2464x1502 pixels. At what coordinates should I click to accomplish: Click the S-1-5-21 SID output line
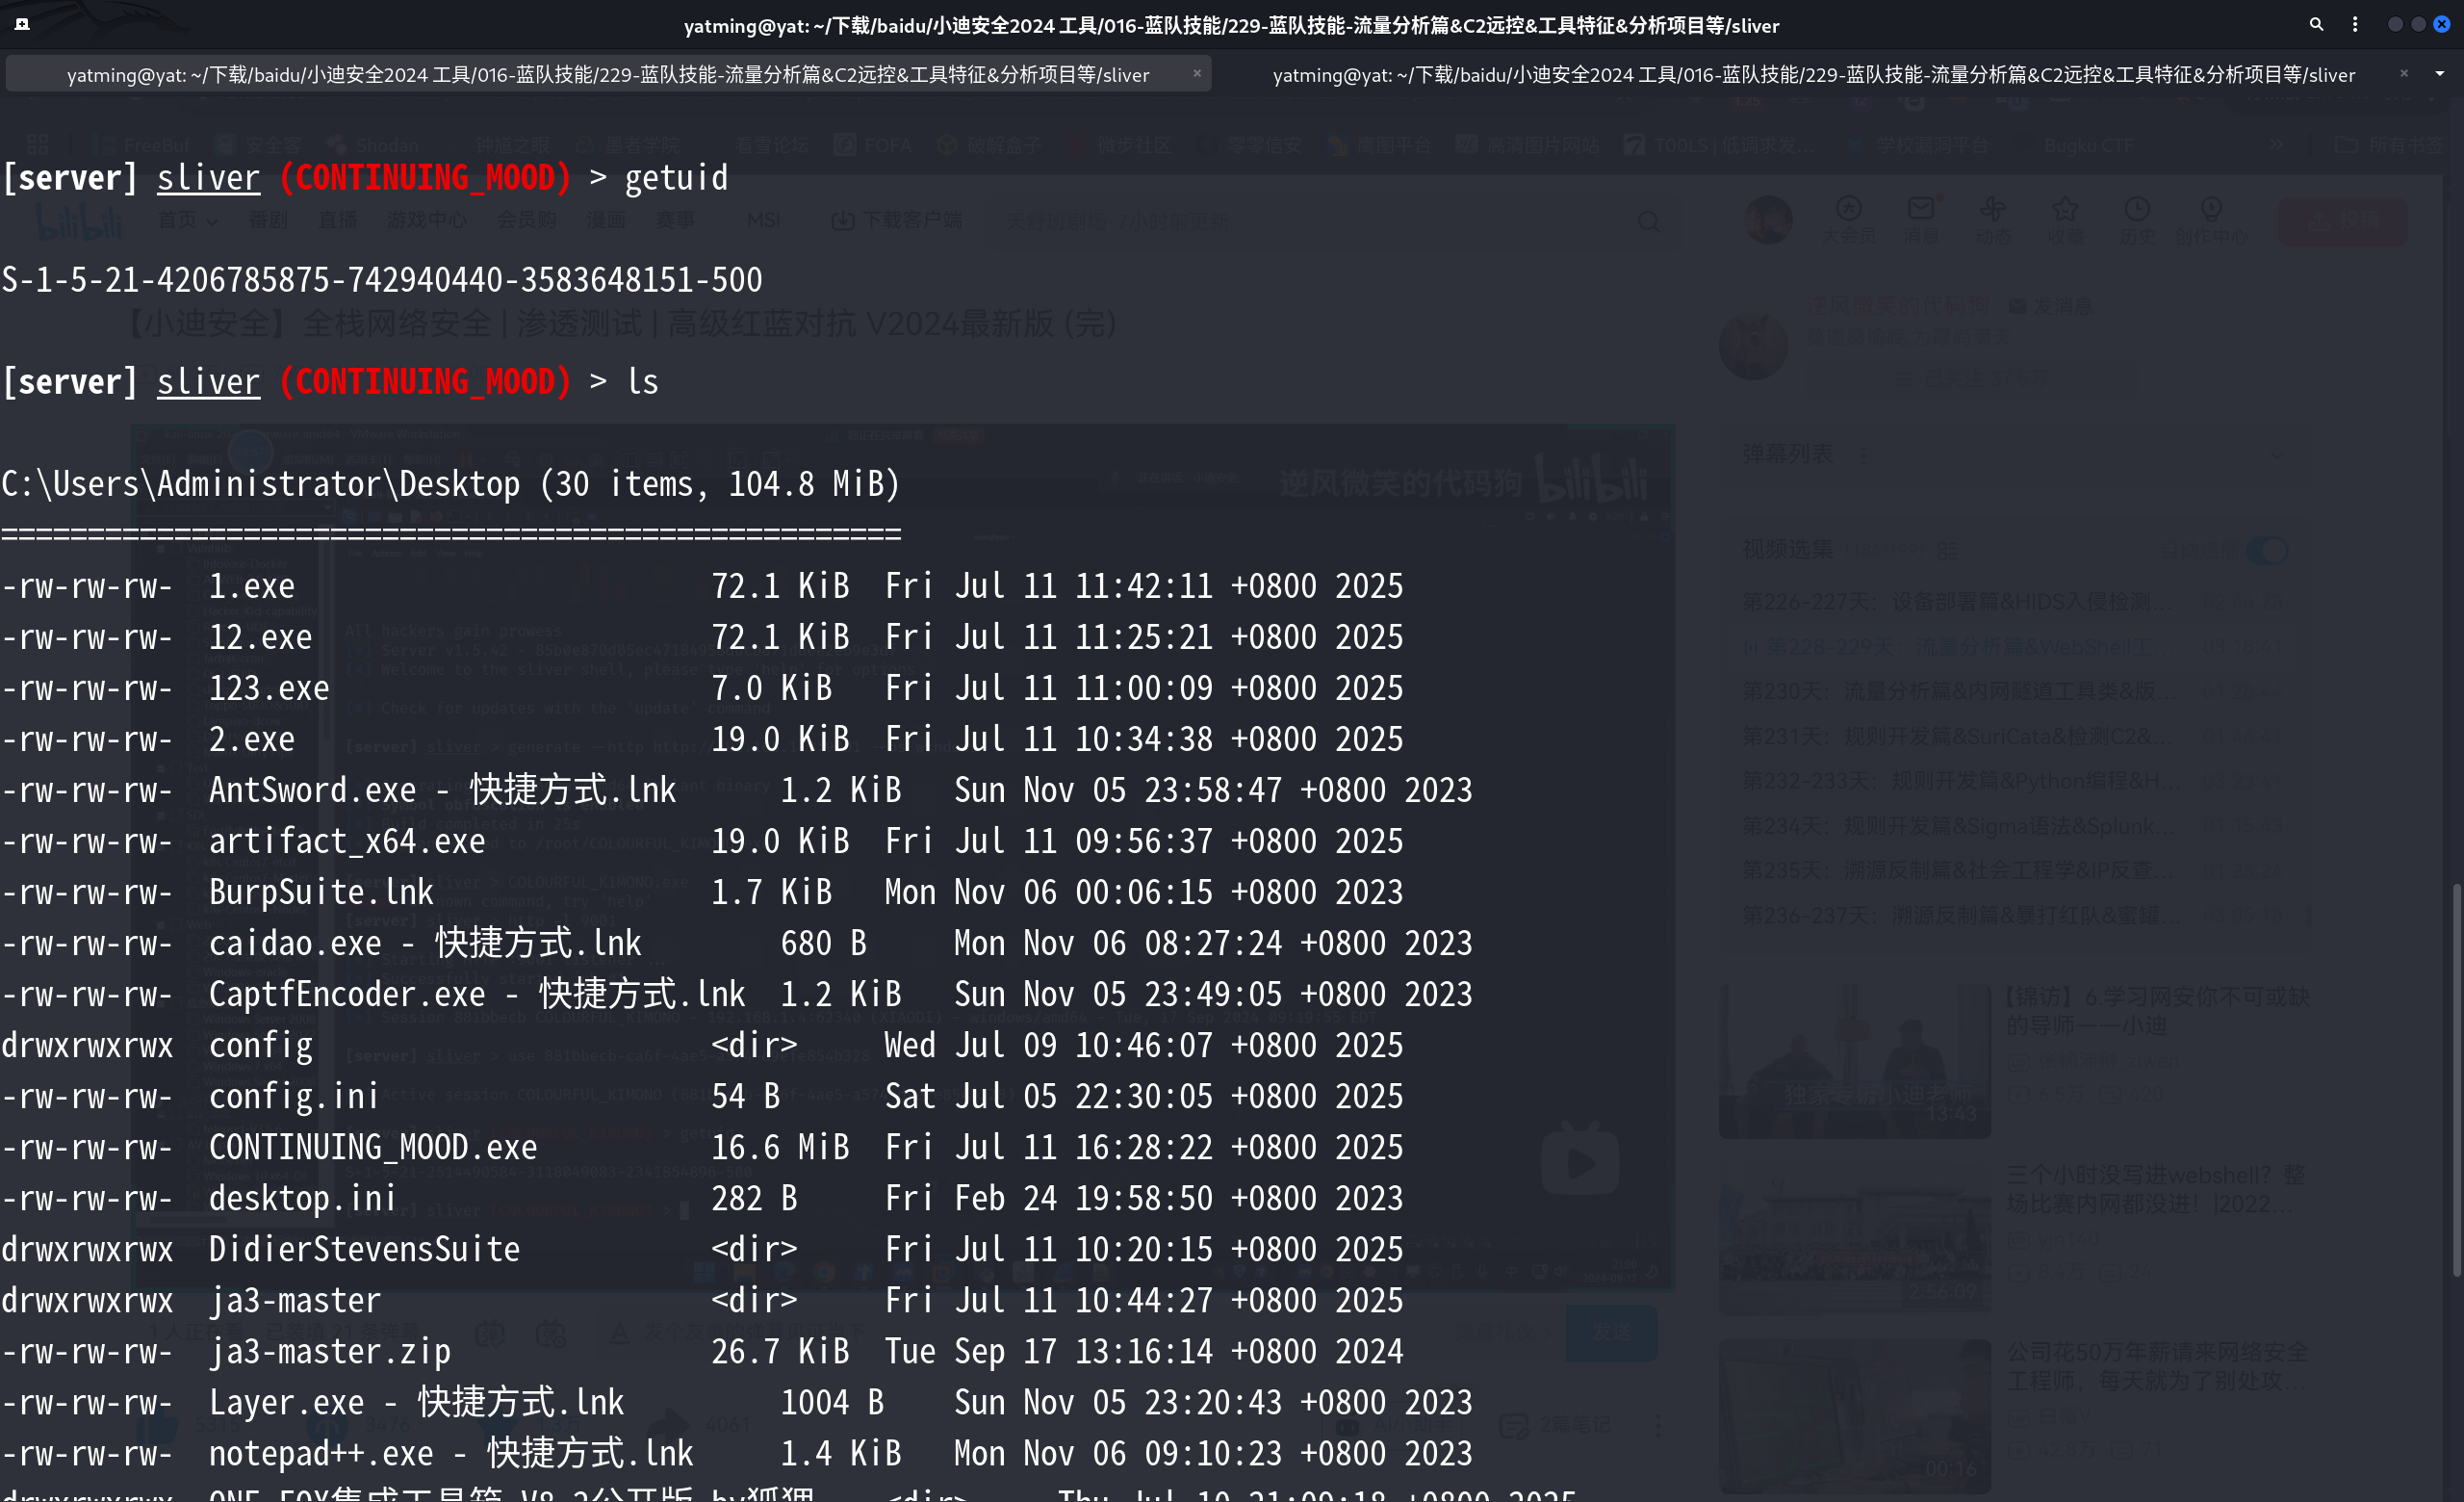pos(381,280)
